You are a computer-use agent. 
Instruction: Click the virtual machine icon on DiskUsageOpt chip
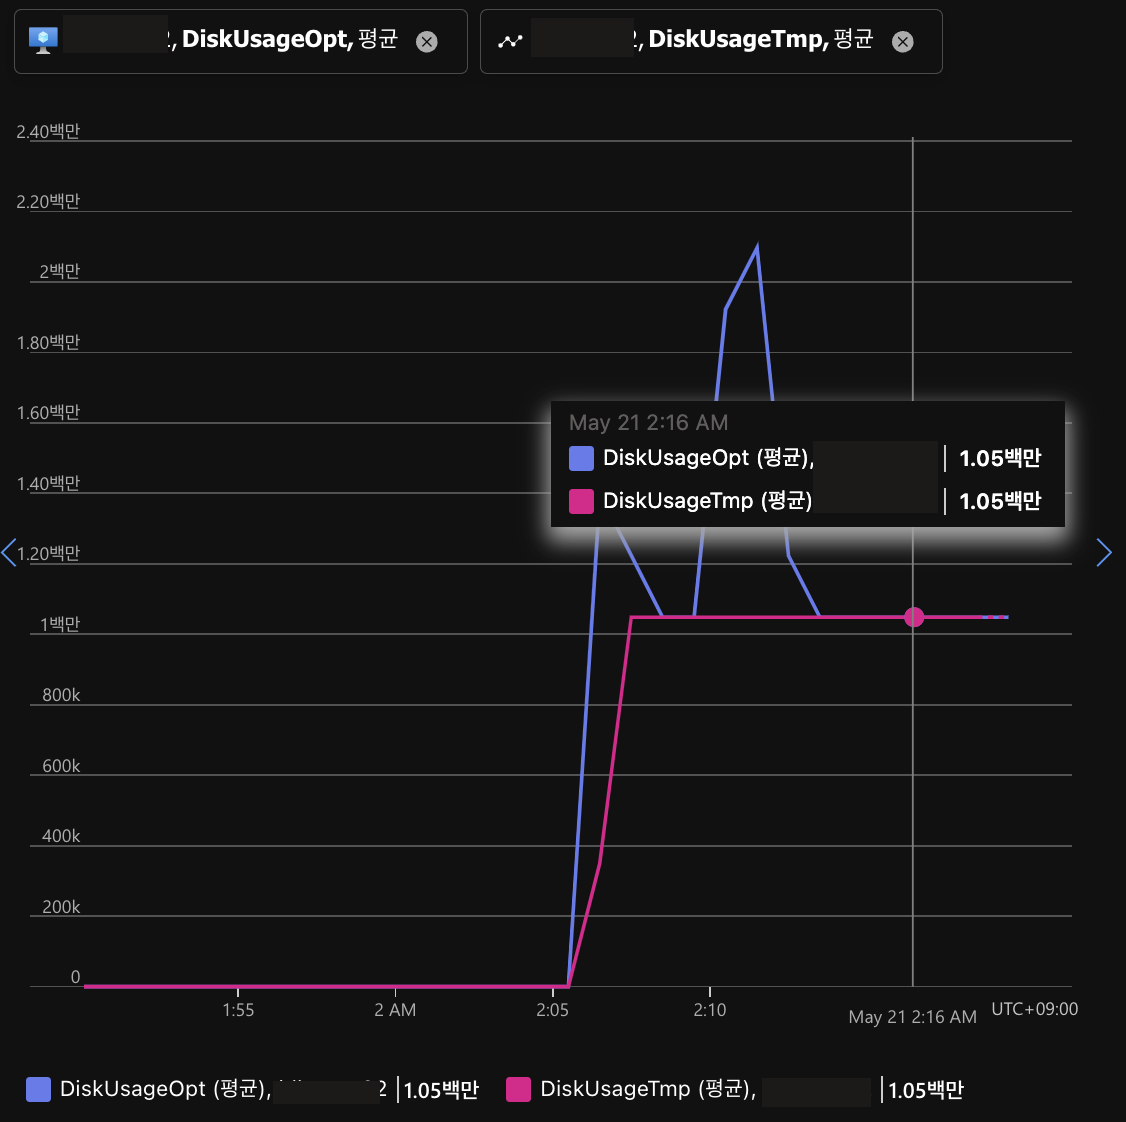(43, 40)
